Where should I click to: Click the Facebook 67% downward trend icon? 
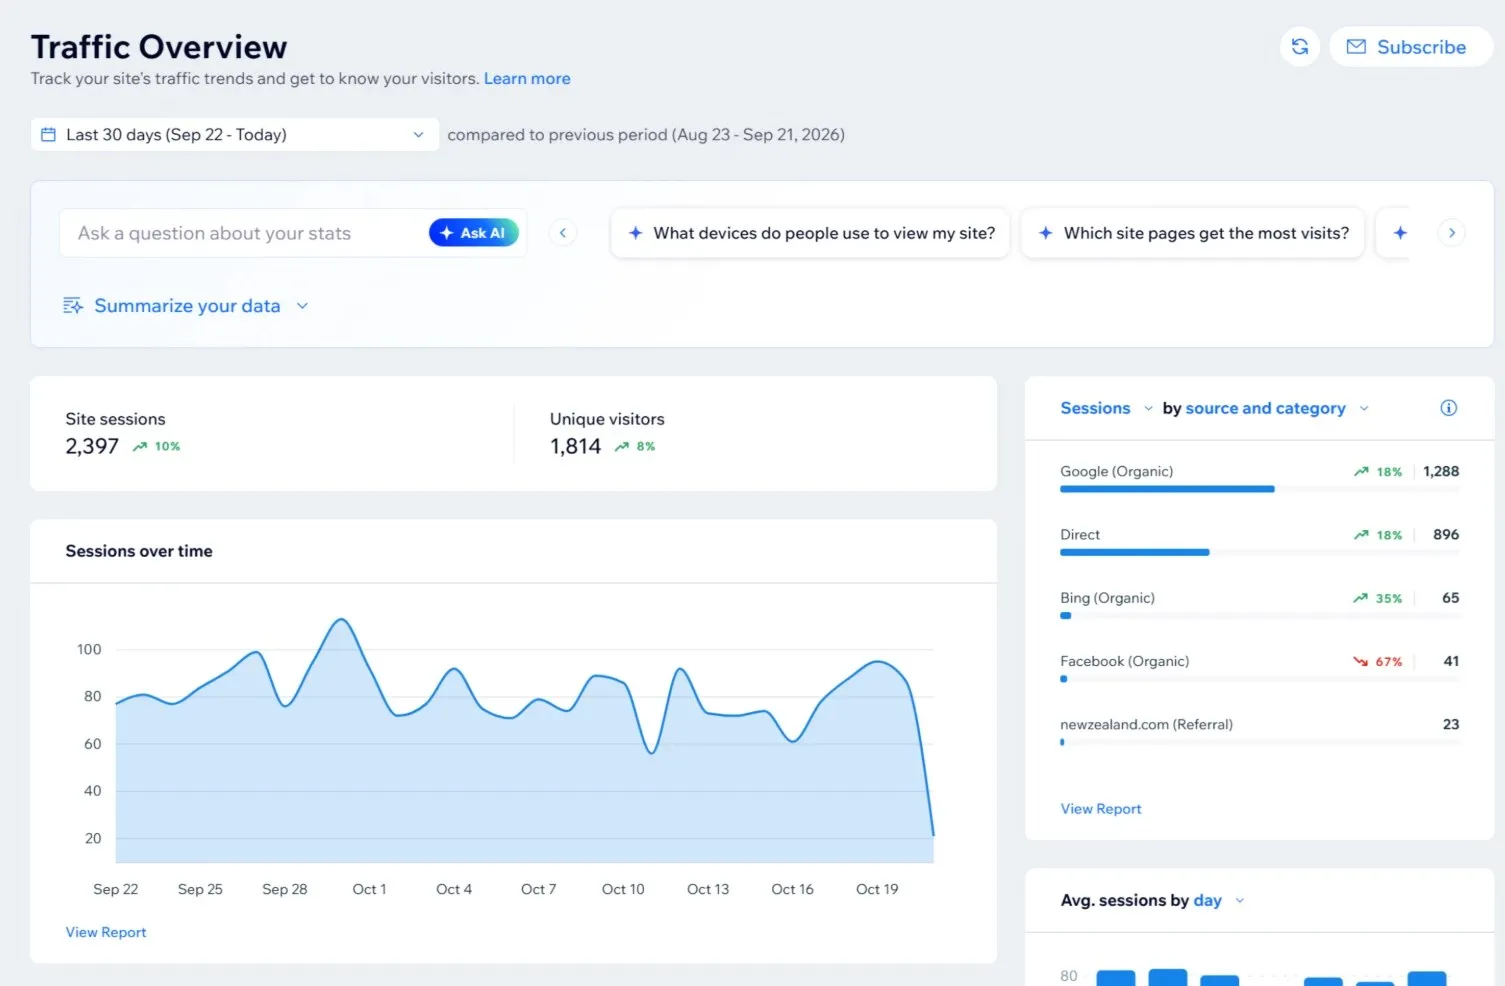pos(1360,661)
